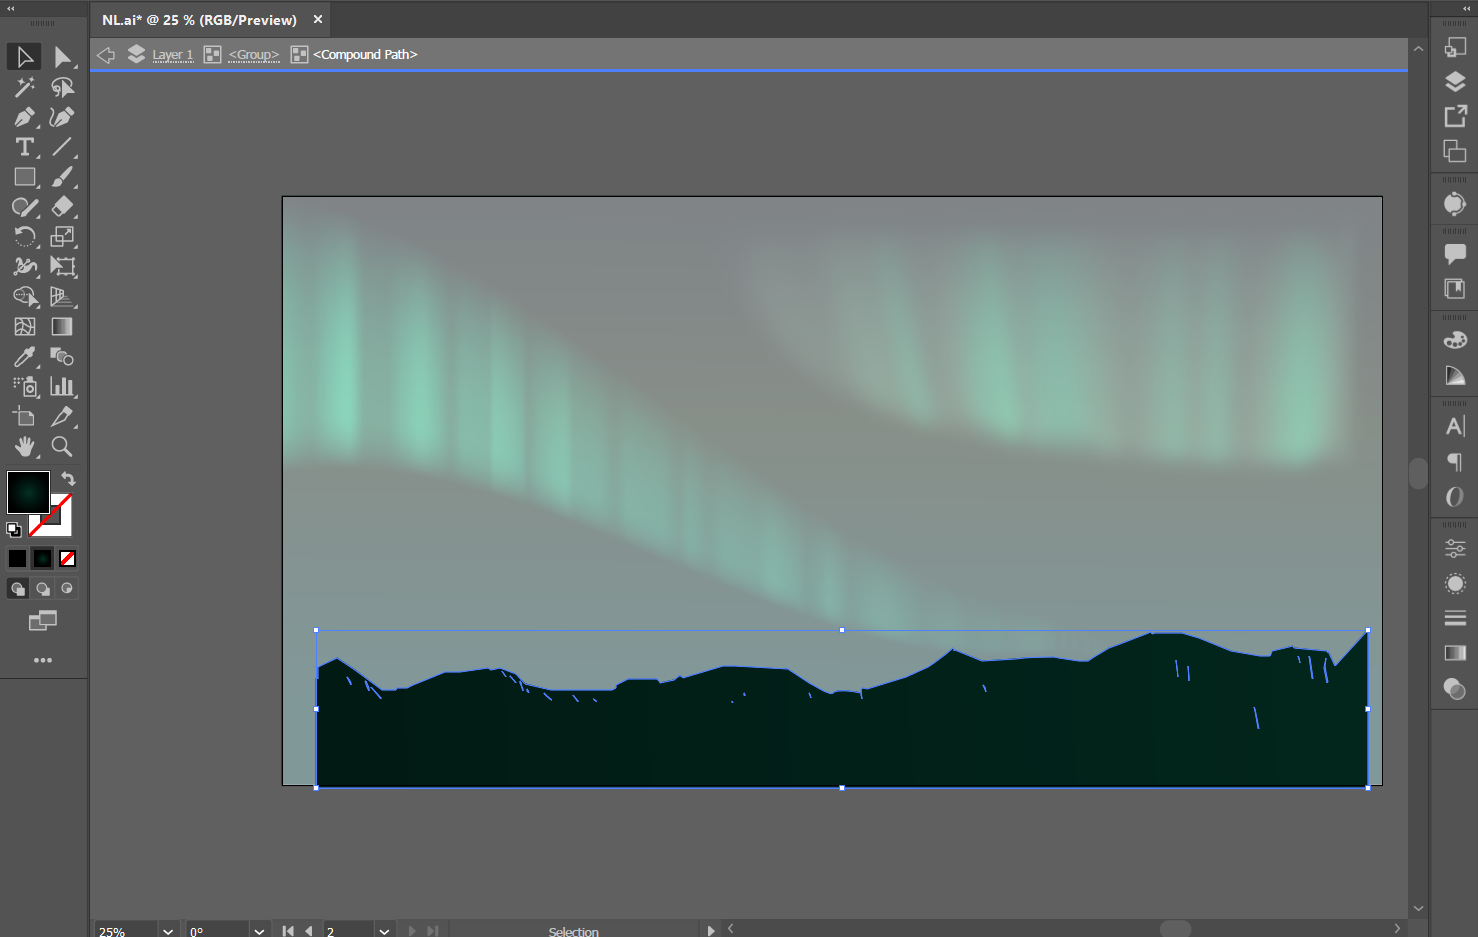Select the Rectangle tool
The image size is (1478, 937).
point(25,177)
